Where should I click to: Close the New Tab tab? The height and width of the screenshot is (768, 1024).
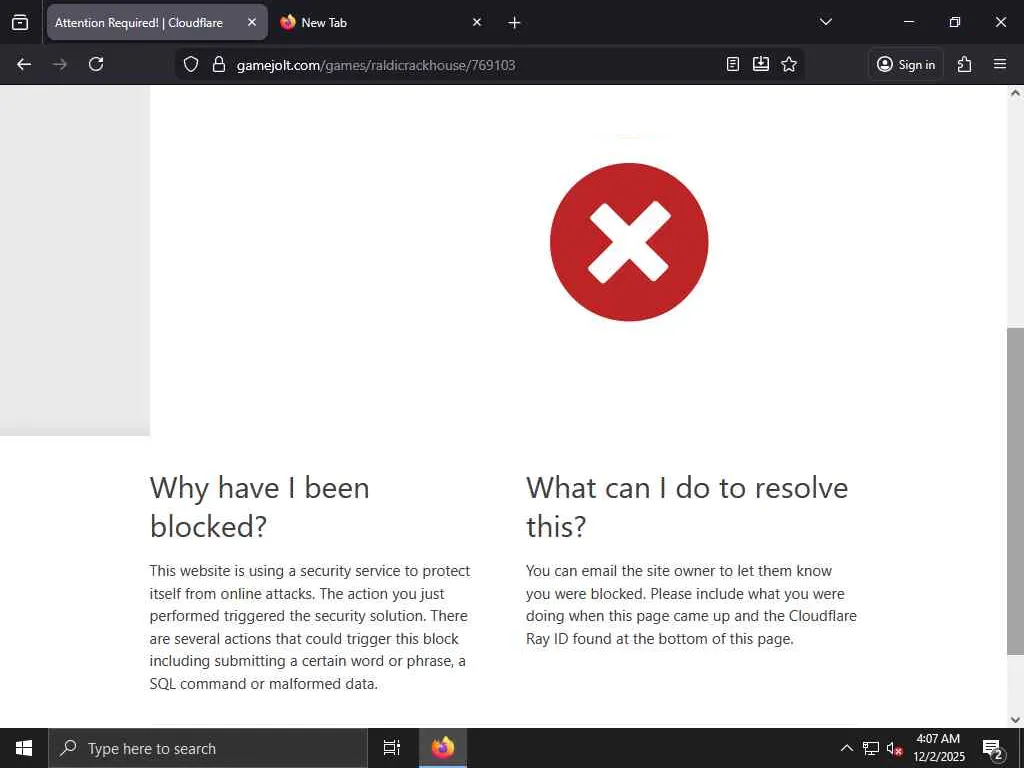click(477, 22)
